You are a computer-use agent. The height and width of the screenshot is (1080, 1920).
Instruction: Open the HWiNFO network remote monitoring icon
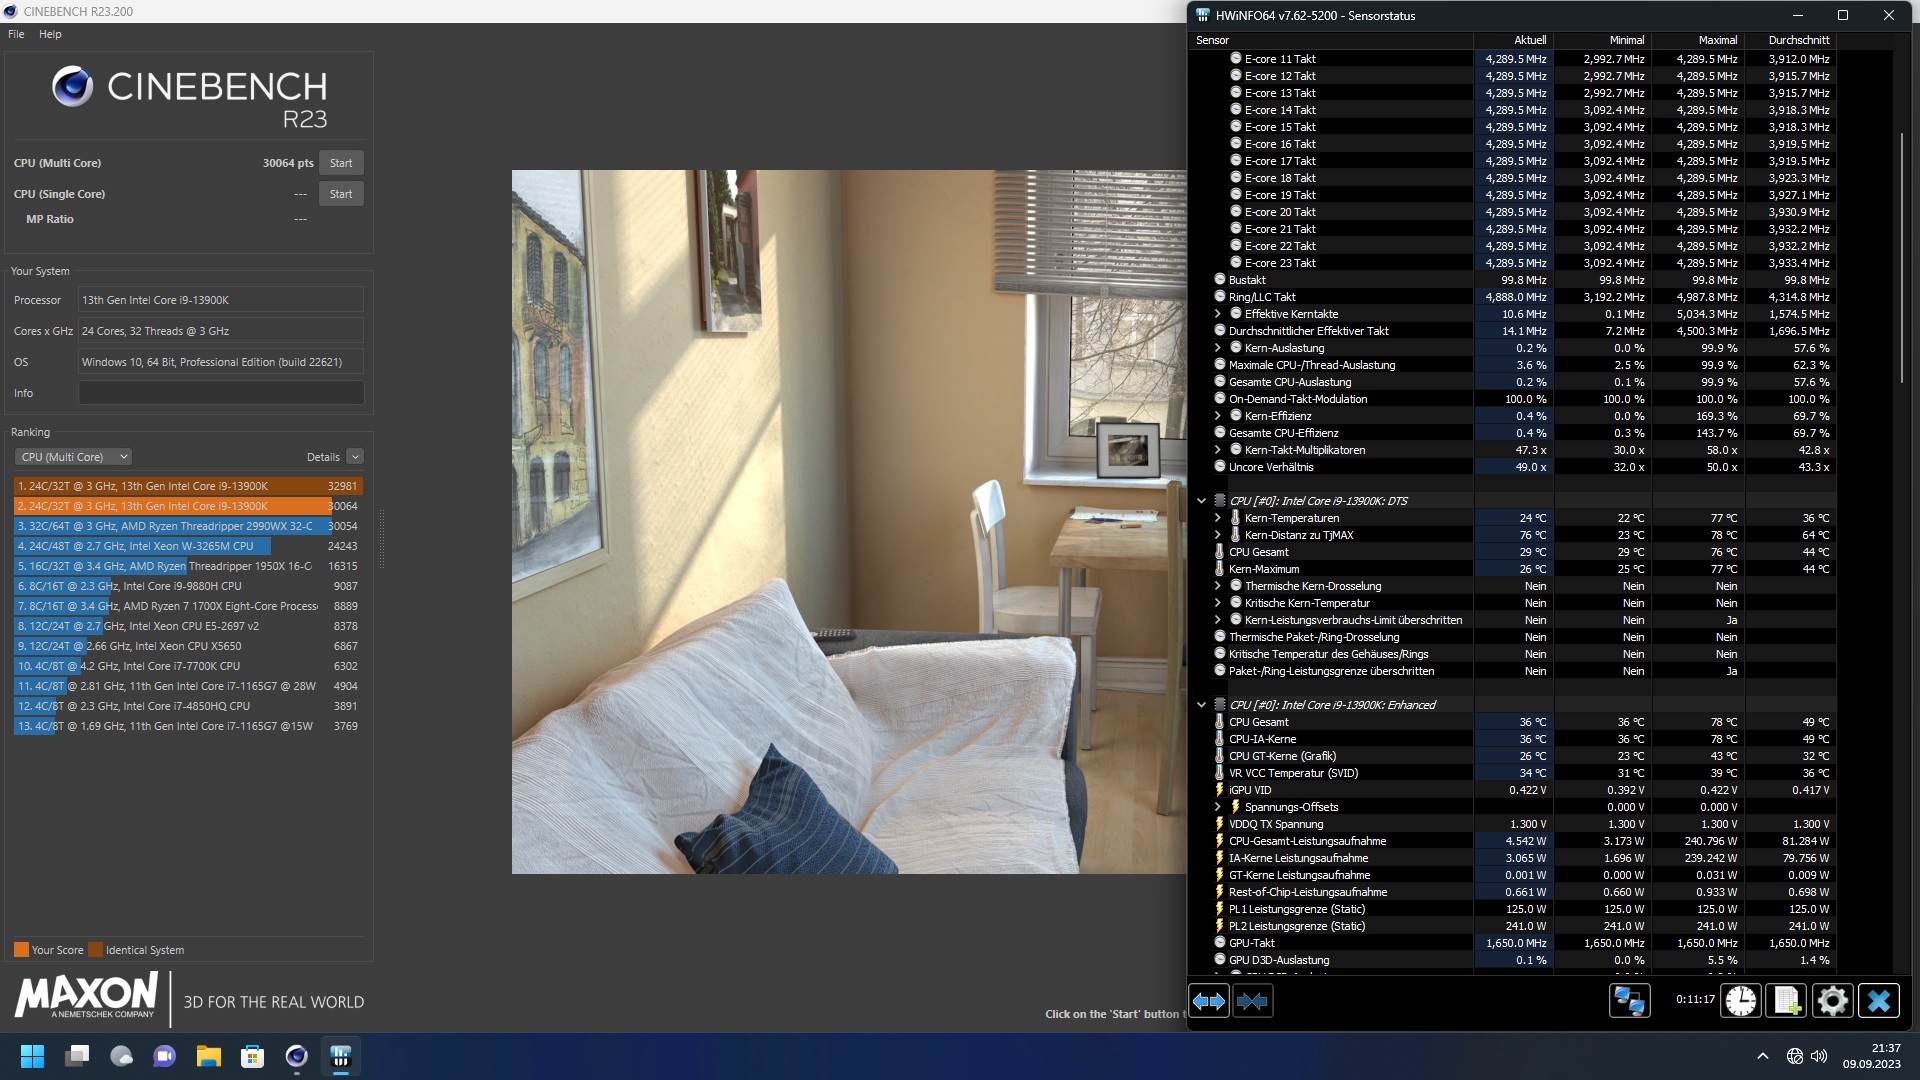click(x=1629, y=1001)
